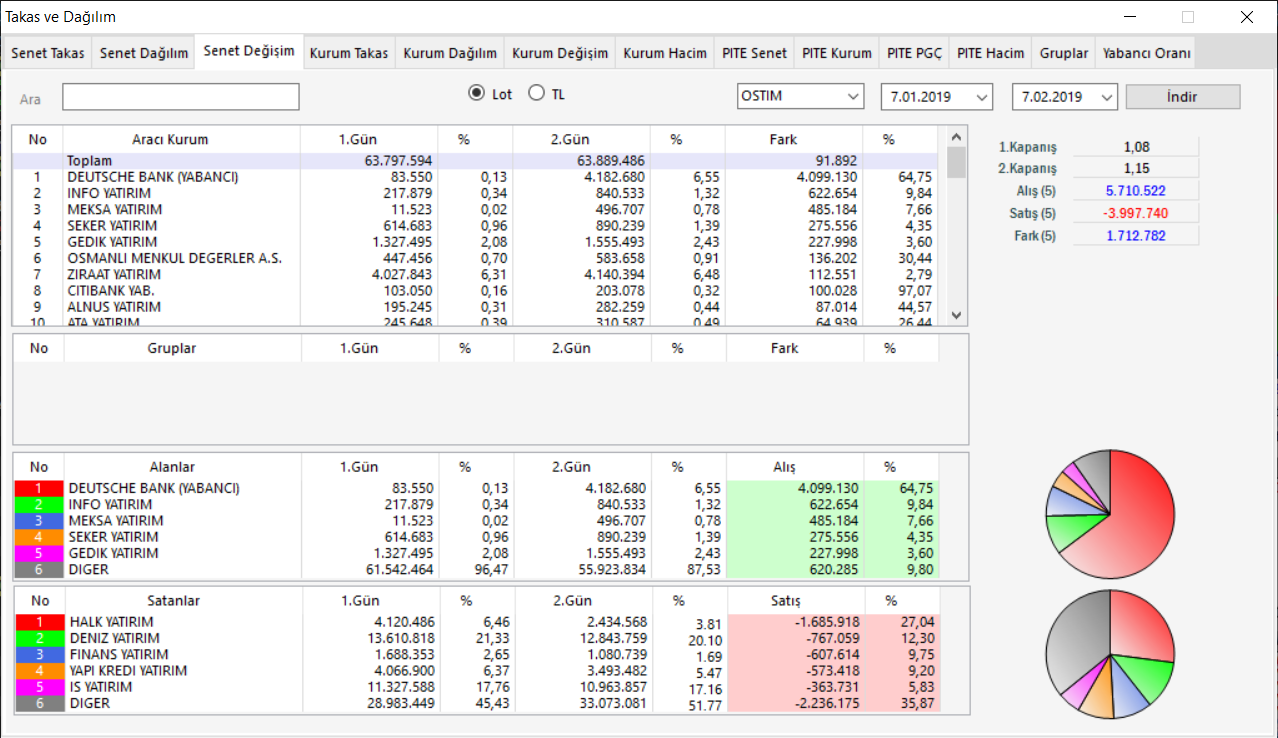The width and height of the screenshot is (1278, 738).
Task: Open the Kurum Hacim tab
Action: [x=665, y=53]
